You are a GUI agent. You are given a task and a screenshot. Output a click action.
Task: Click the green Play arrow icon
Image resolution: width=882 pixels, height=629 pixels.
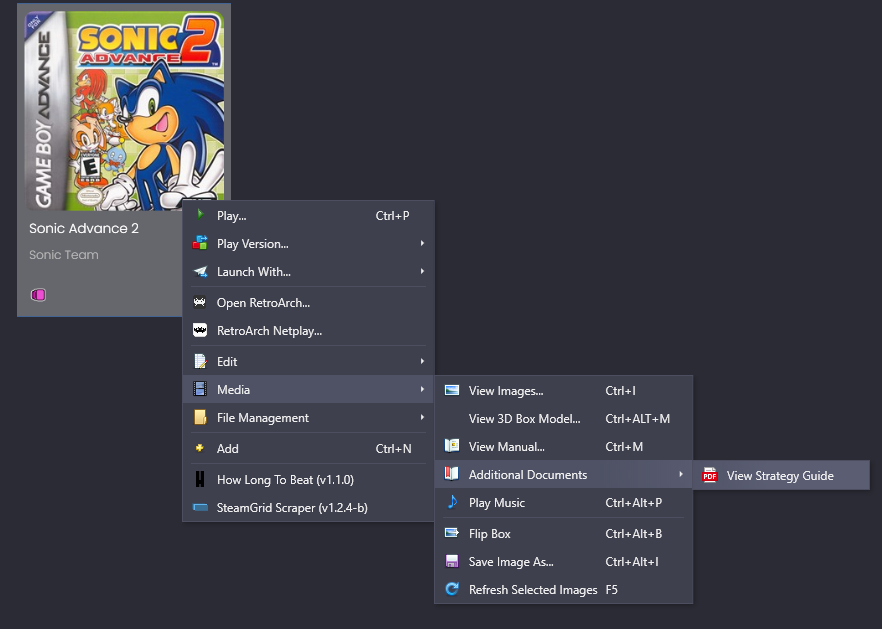[200, 214]
